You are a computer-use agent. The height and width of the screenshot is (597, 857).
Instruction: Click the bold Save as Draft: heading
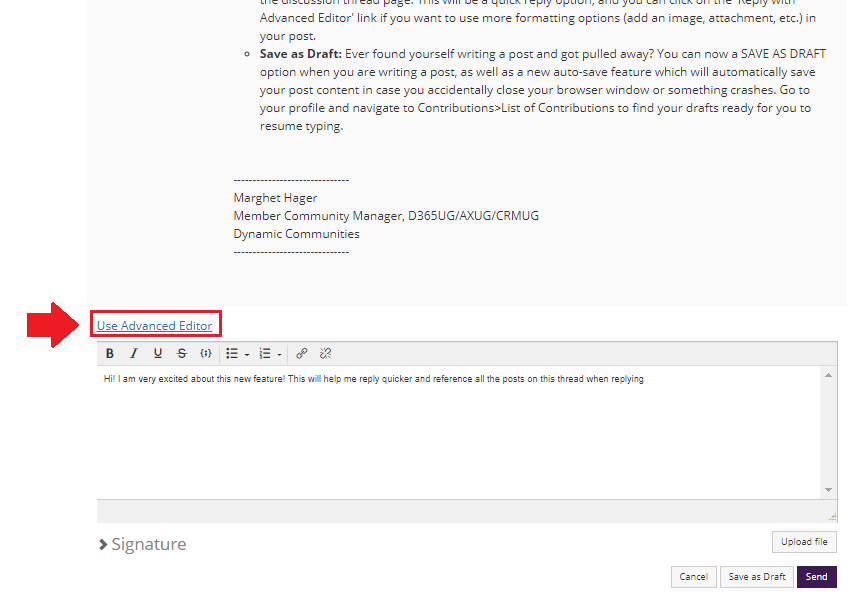301,54
